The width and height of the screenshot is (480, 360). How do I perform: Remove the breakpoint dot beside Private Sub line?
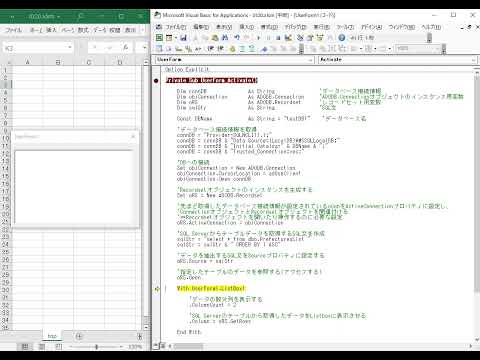pyautogui.click(x=156, y=81)
